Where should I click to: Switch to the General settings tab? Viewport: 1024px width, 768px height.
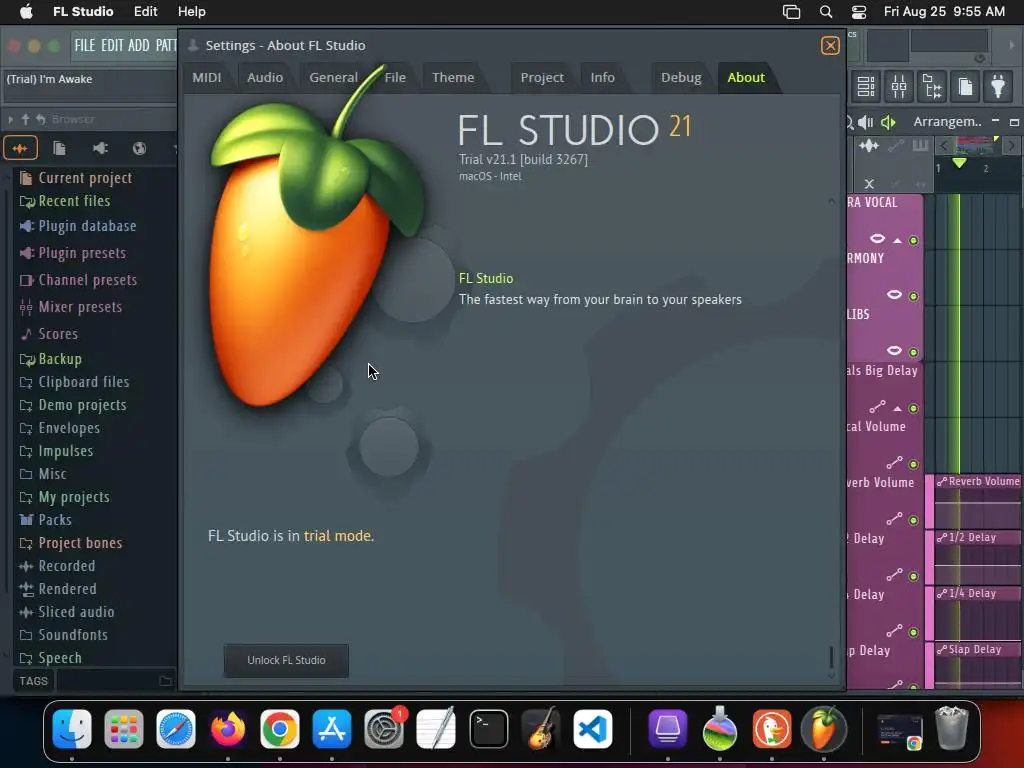(x=334, y=78)
